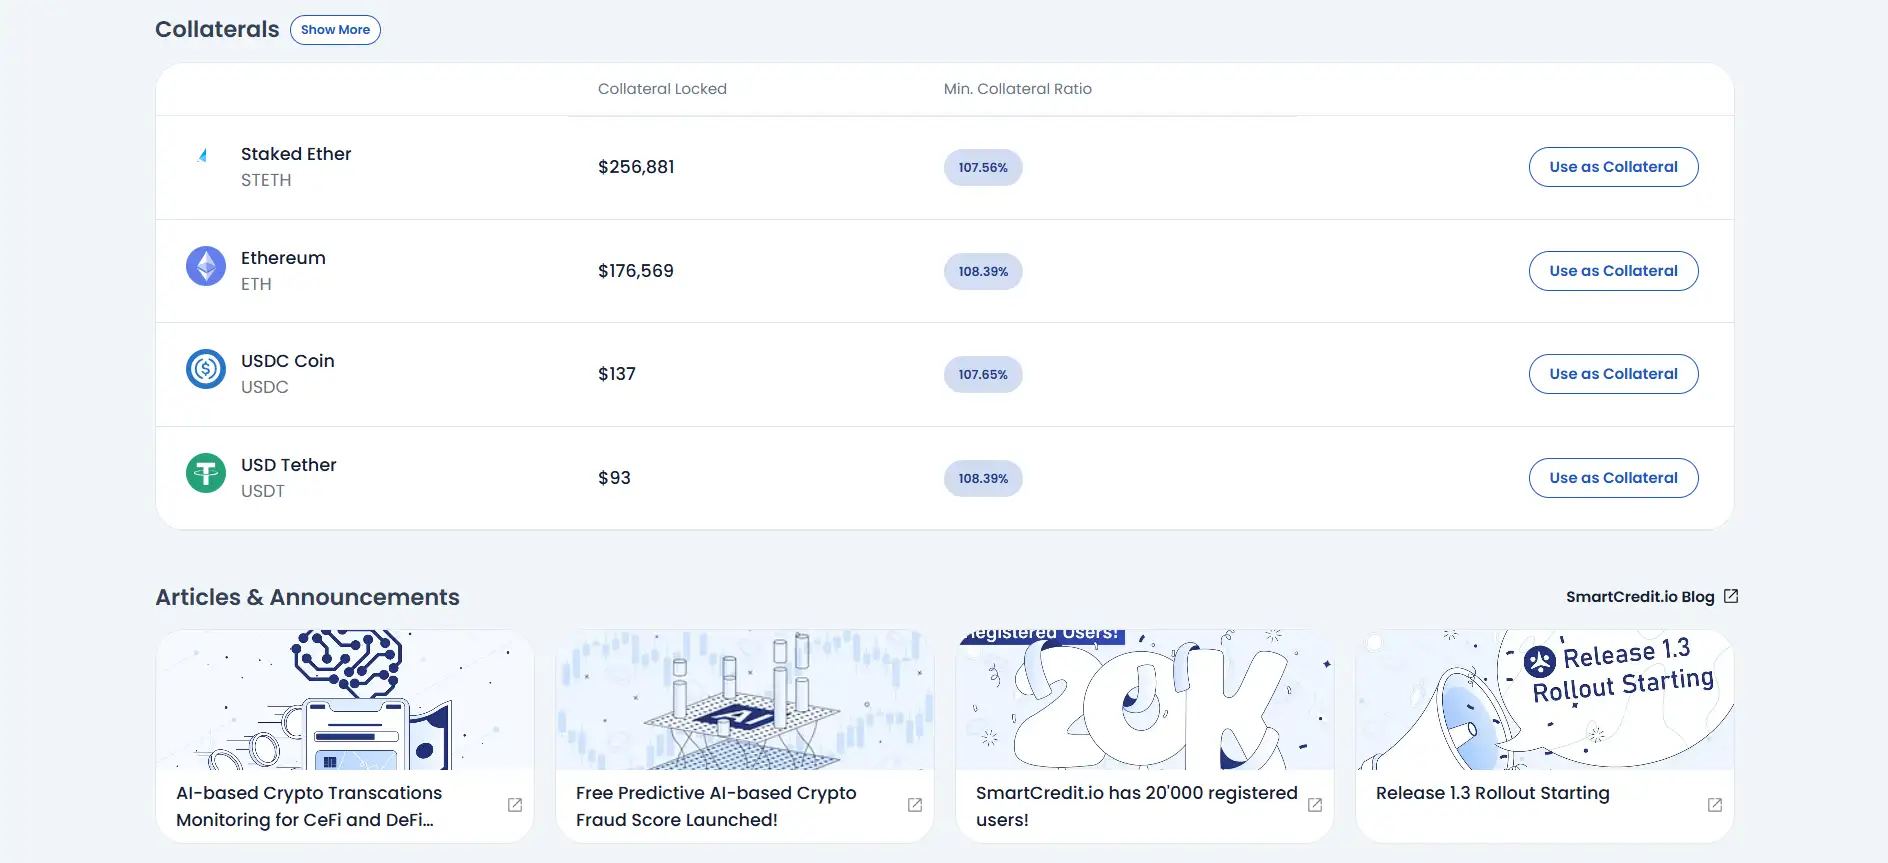Open the 20K registered users article thumbnail
This screenshot has height=863, width=1888.
point(1144,700)
